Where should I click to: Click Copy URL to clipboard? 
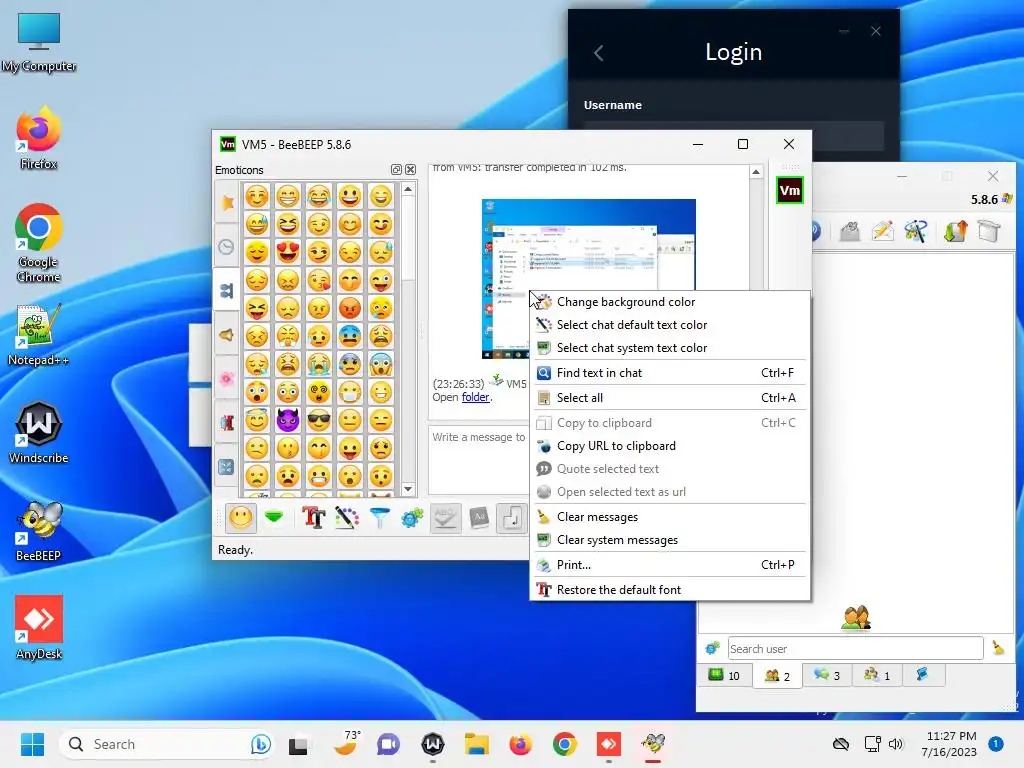point(670,446)
